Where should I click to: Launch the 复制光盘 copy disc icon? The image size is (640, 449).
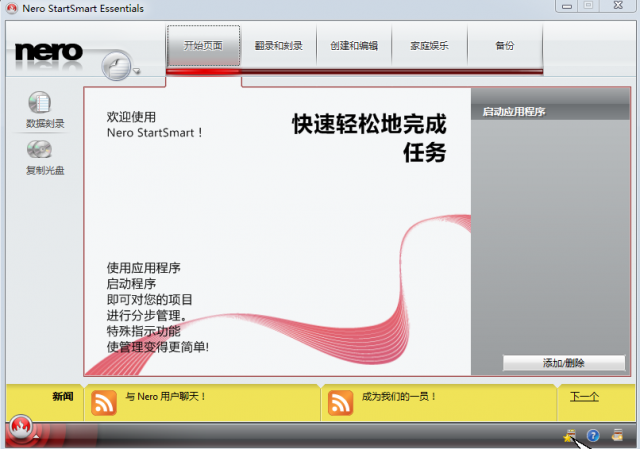click(40, 149)
